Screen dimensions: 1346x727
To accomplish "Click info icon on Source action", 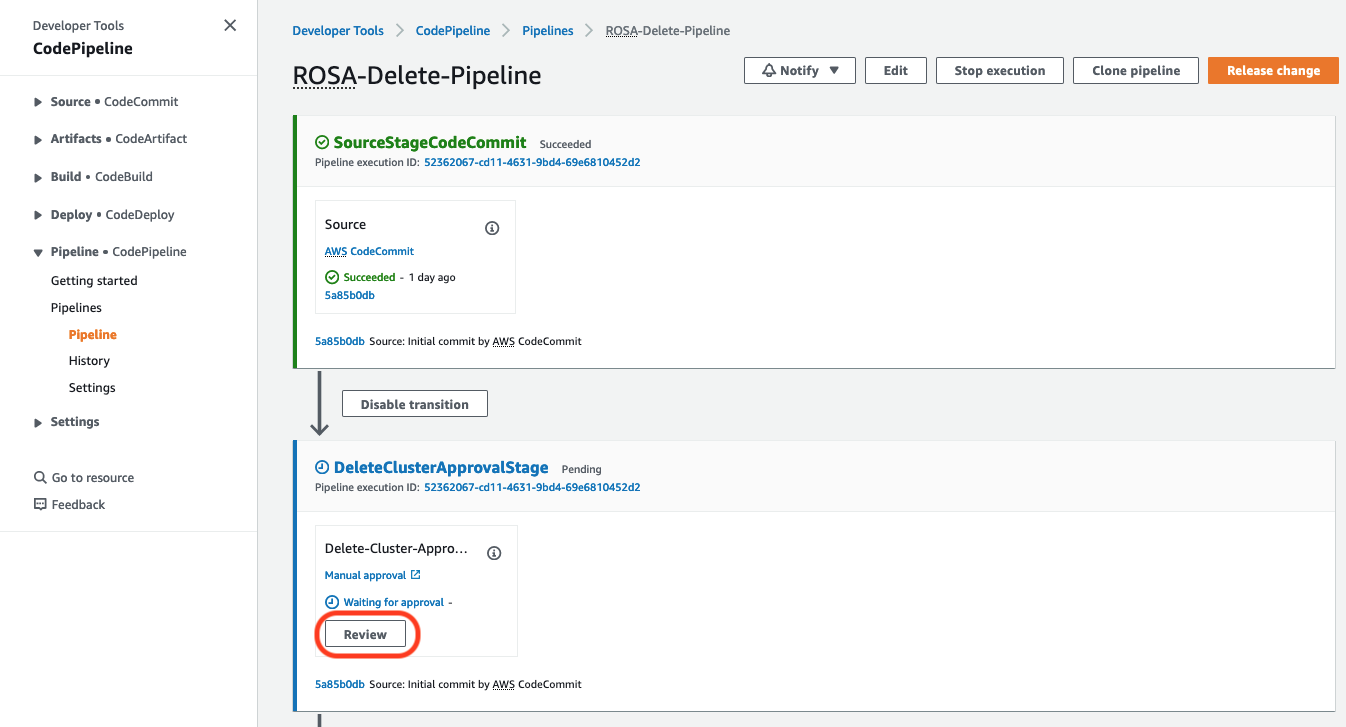I will tap(492, 228).
